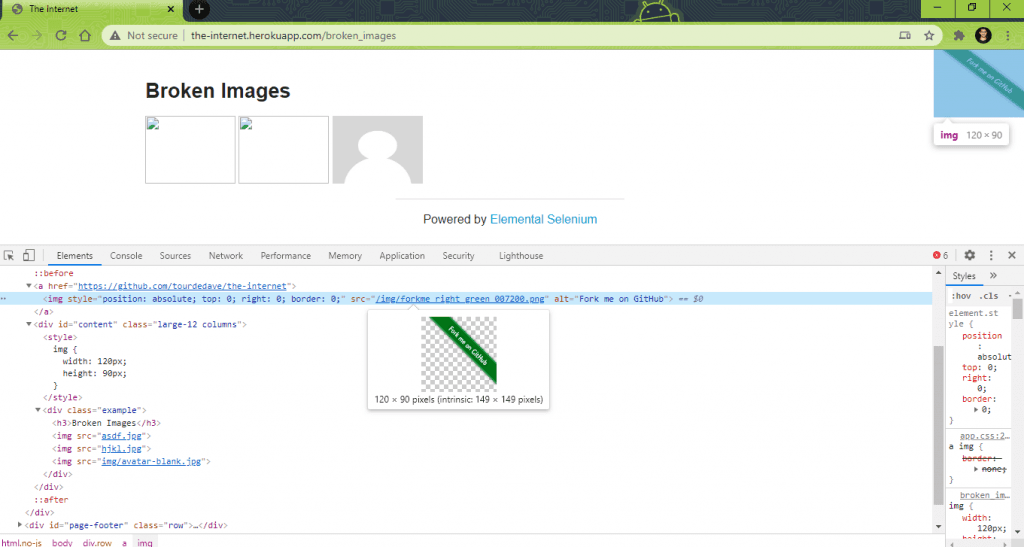
Task: Close The Internet tab
Action: click(170, 9)
